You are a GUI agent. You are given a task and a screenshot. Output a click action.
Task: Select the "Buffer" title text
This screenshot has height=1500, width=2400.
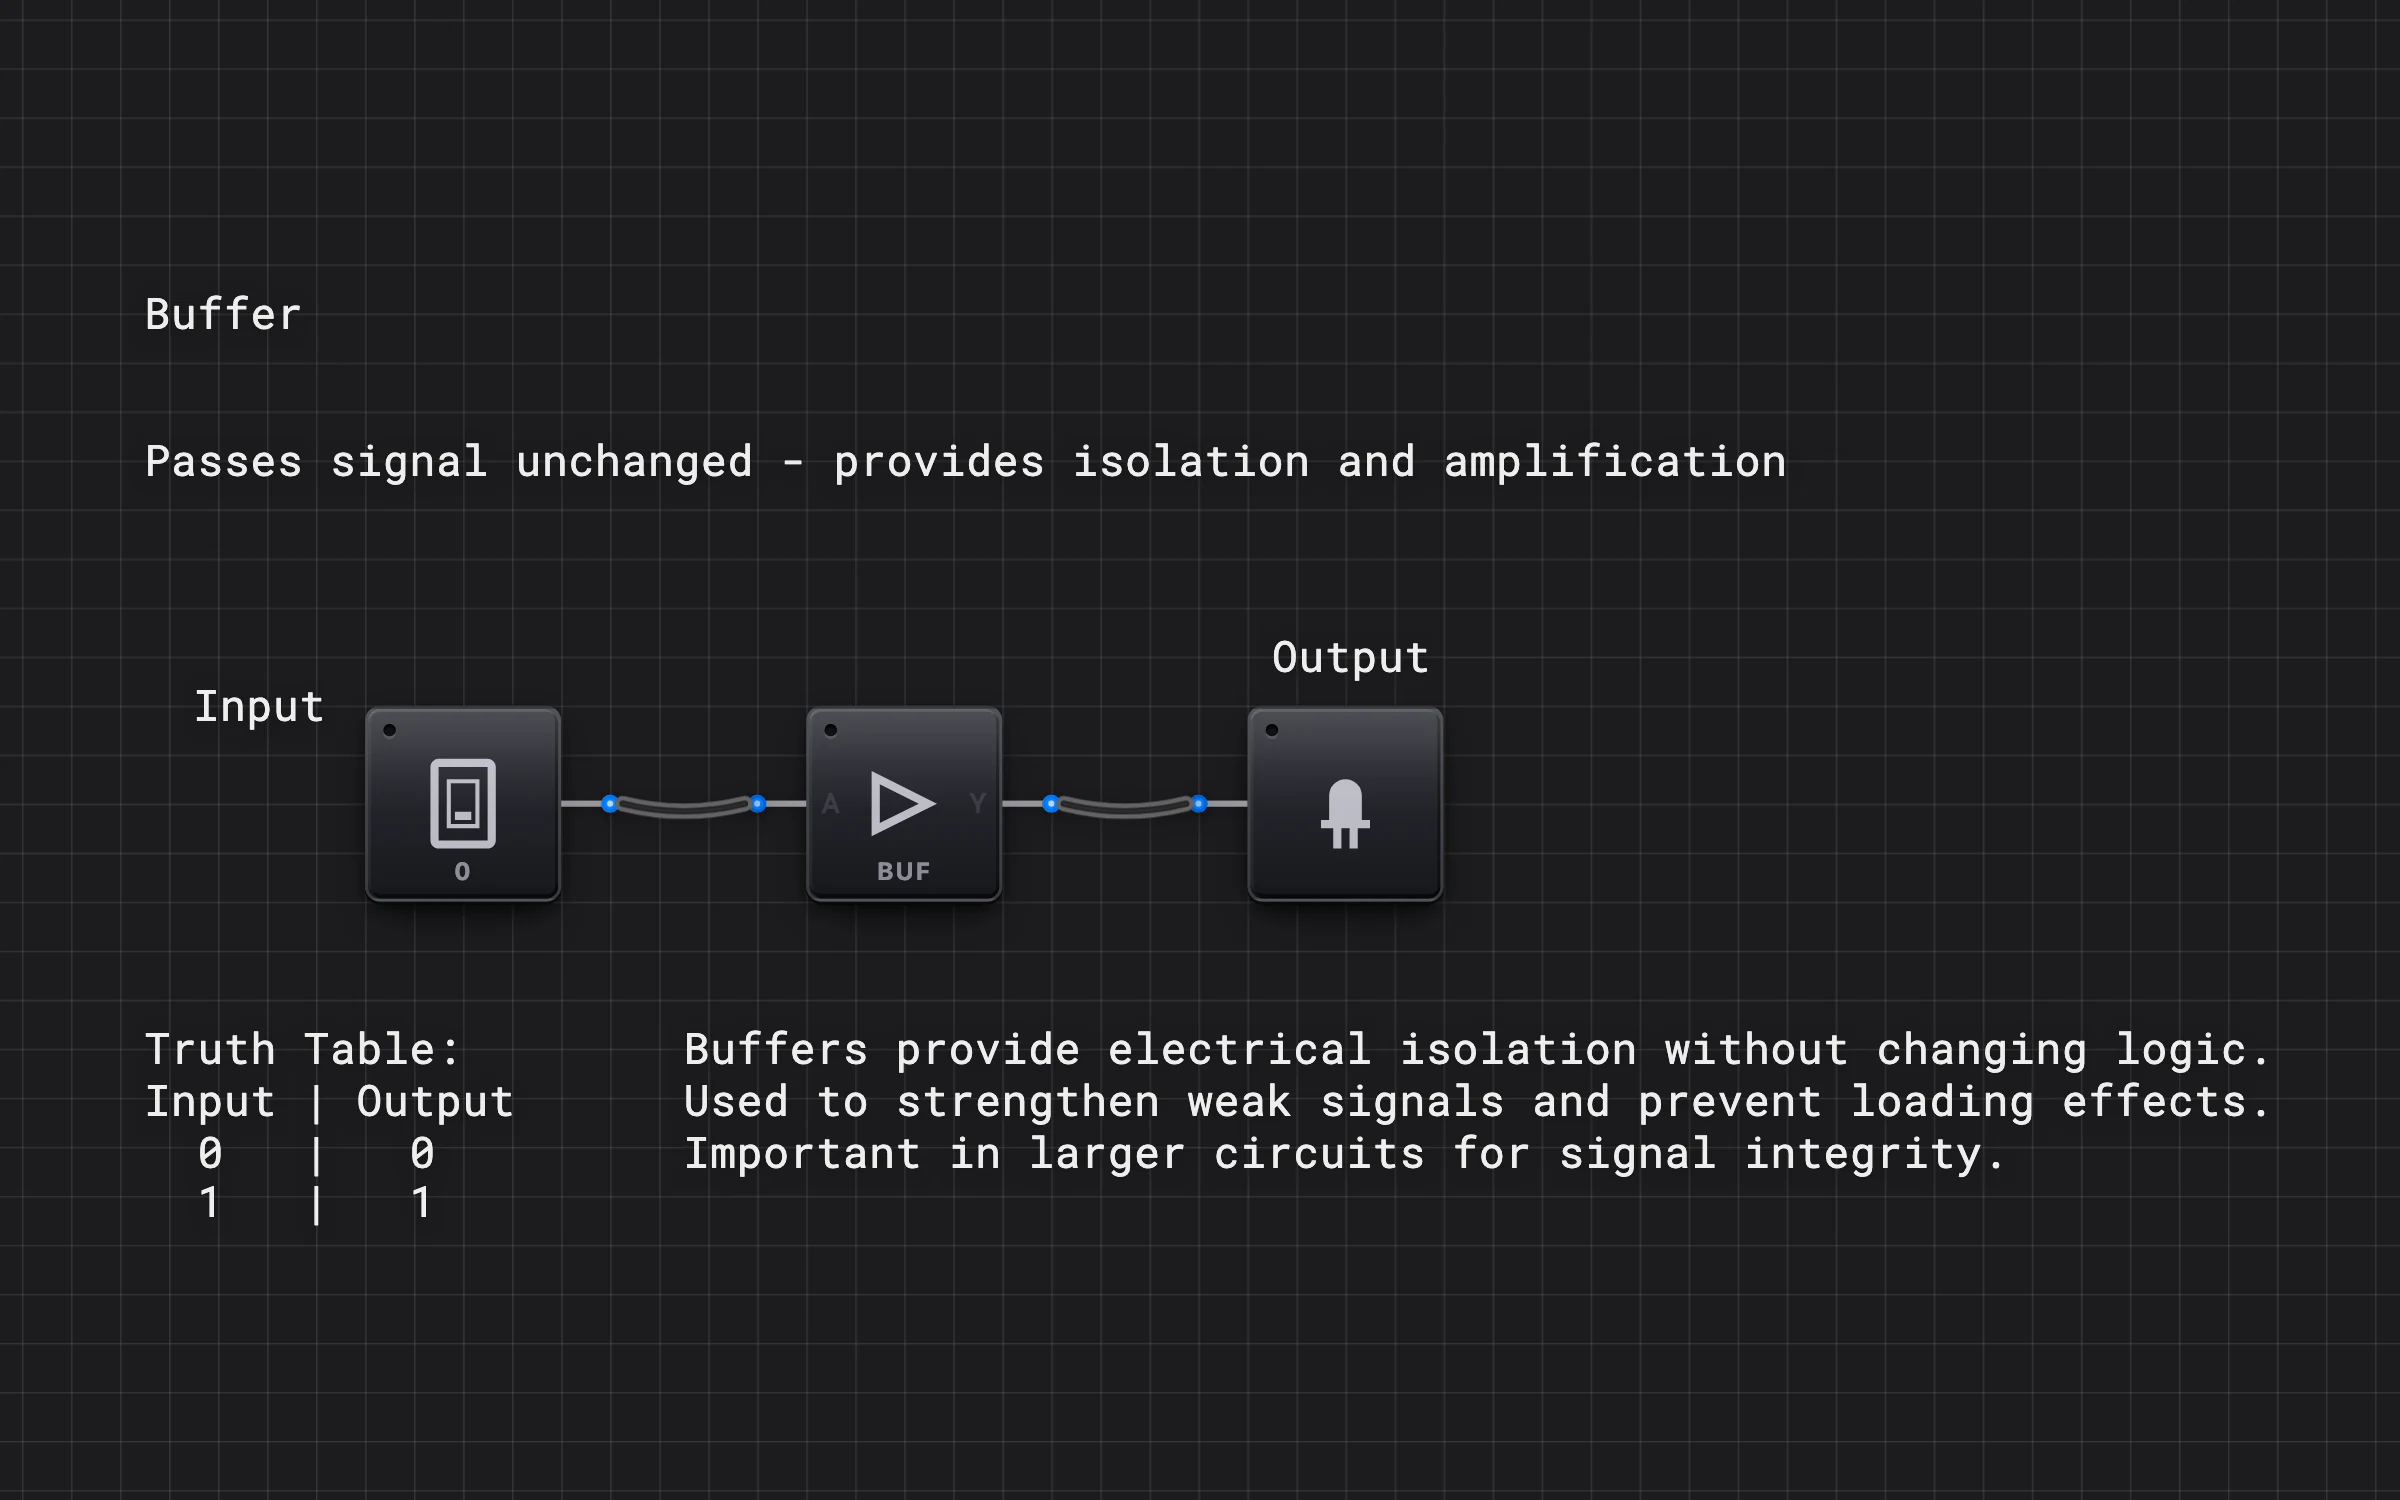(223, 314)
